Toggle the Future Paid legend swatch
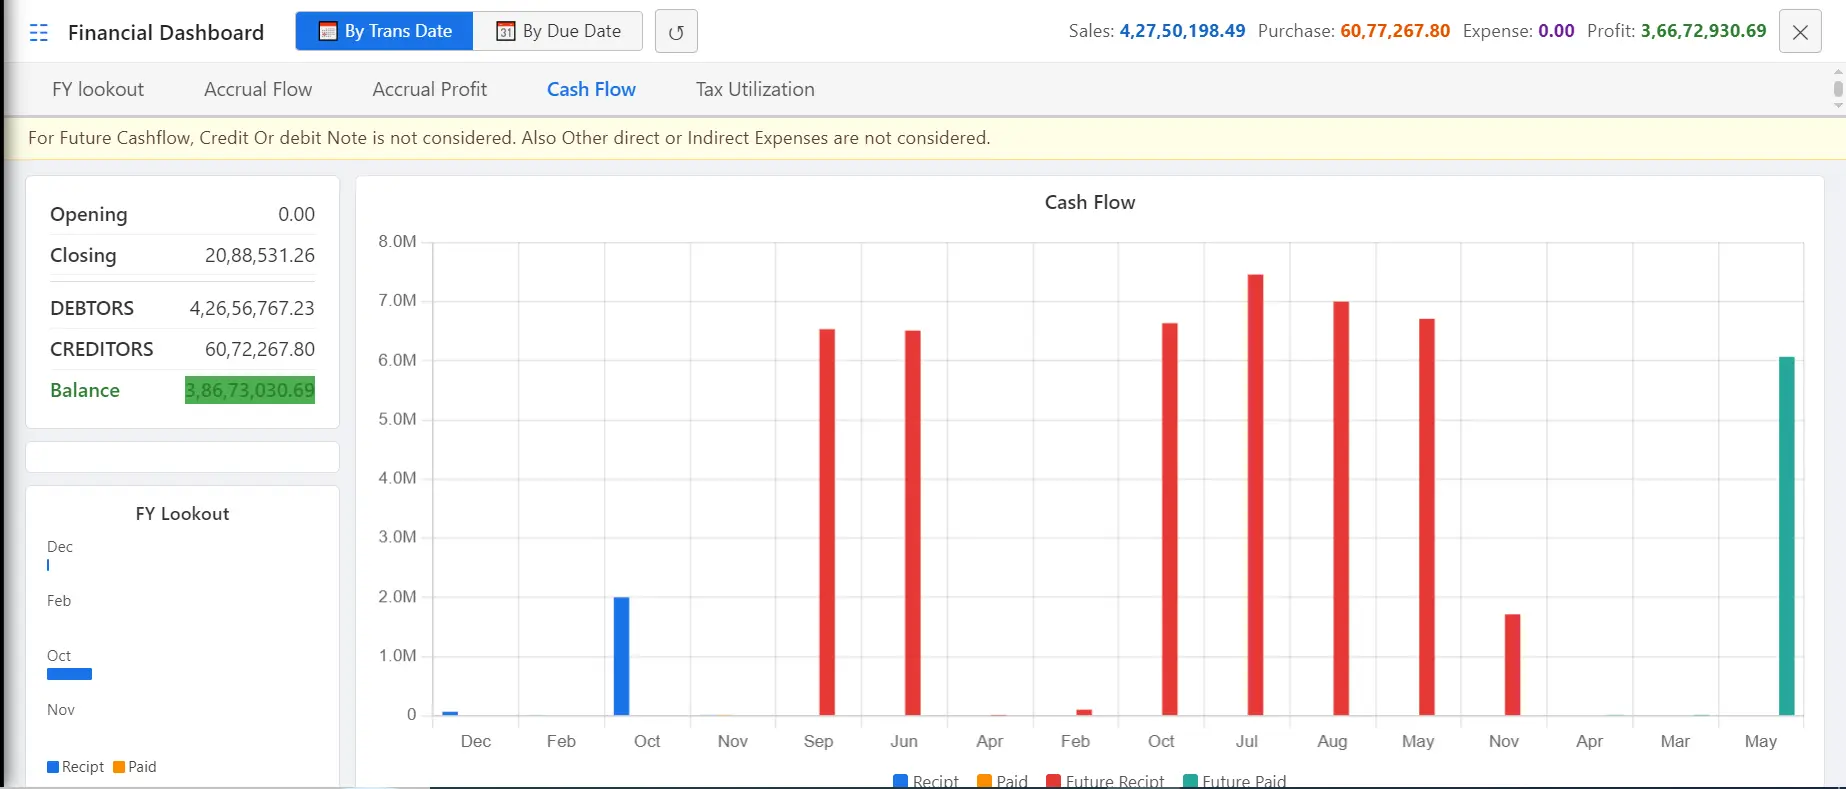 [x=1190, y=781]
